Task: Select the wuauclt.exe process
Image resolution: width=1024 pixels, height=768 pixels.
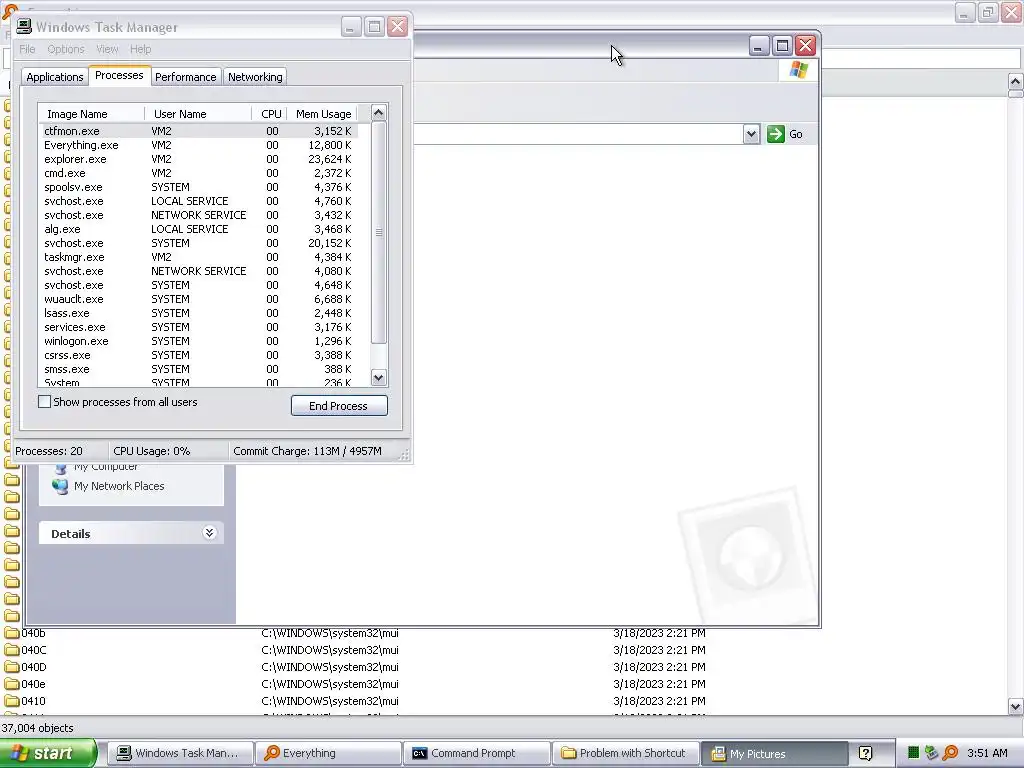Action: coord(199,299)
